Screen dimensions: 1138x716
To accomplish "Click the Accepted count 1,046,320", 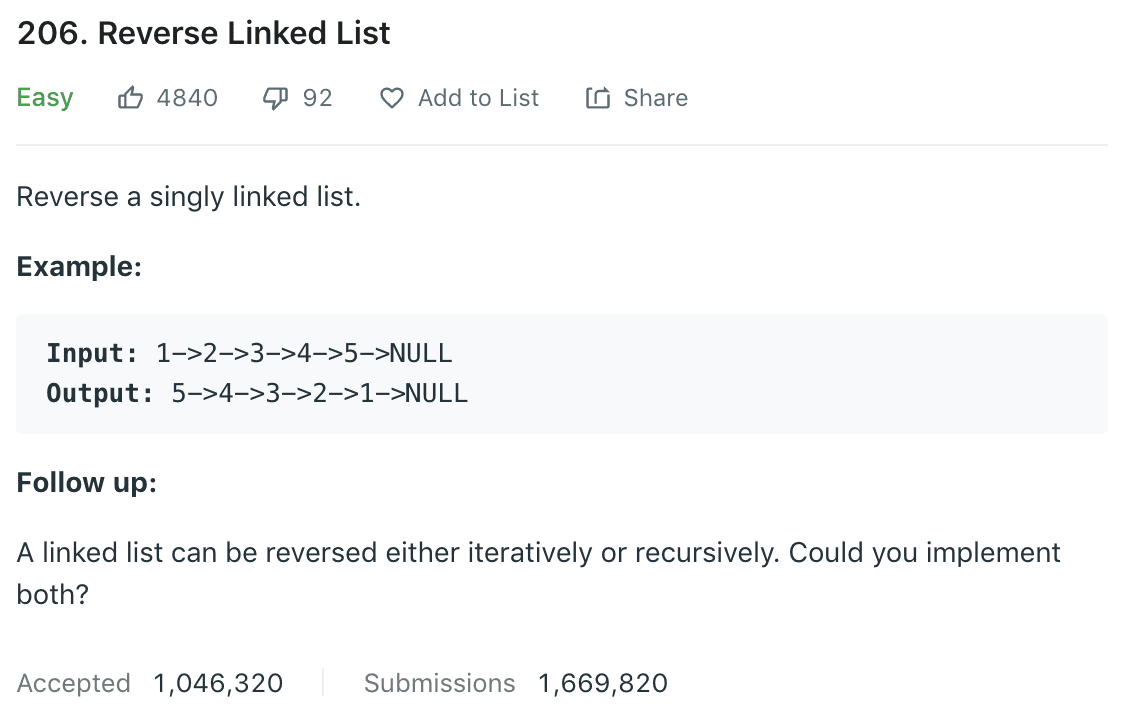I will 218,683.
